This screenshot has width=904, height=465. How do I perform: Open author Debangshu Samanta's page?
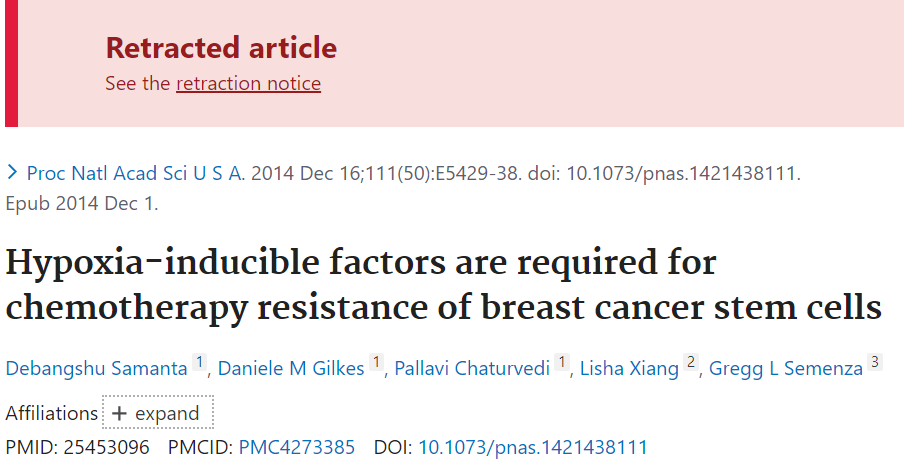pyautogui.click(x=96, y=368)
